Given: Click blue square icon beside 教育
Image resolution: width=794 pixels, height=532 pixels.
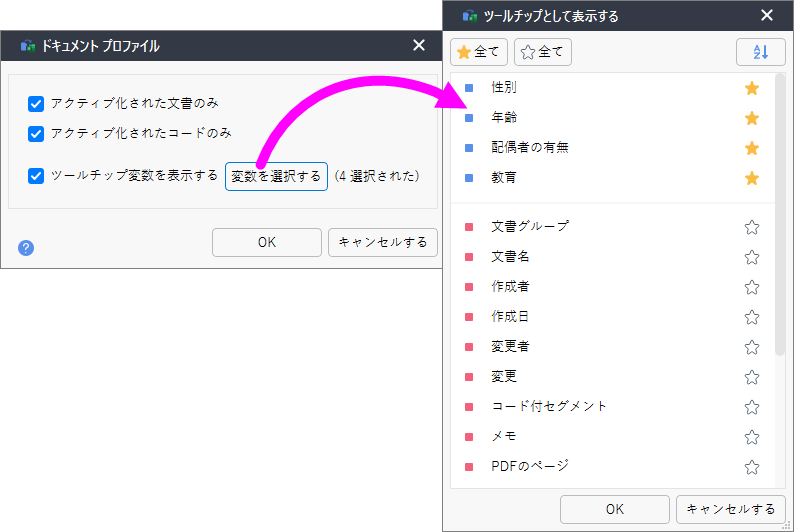Looking at the screenshot, I should click(x=469, y=178).
